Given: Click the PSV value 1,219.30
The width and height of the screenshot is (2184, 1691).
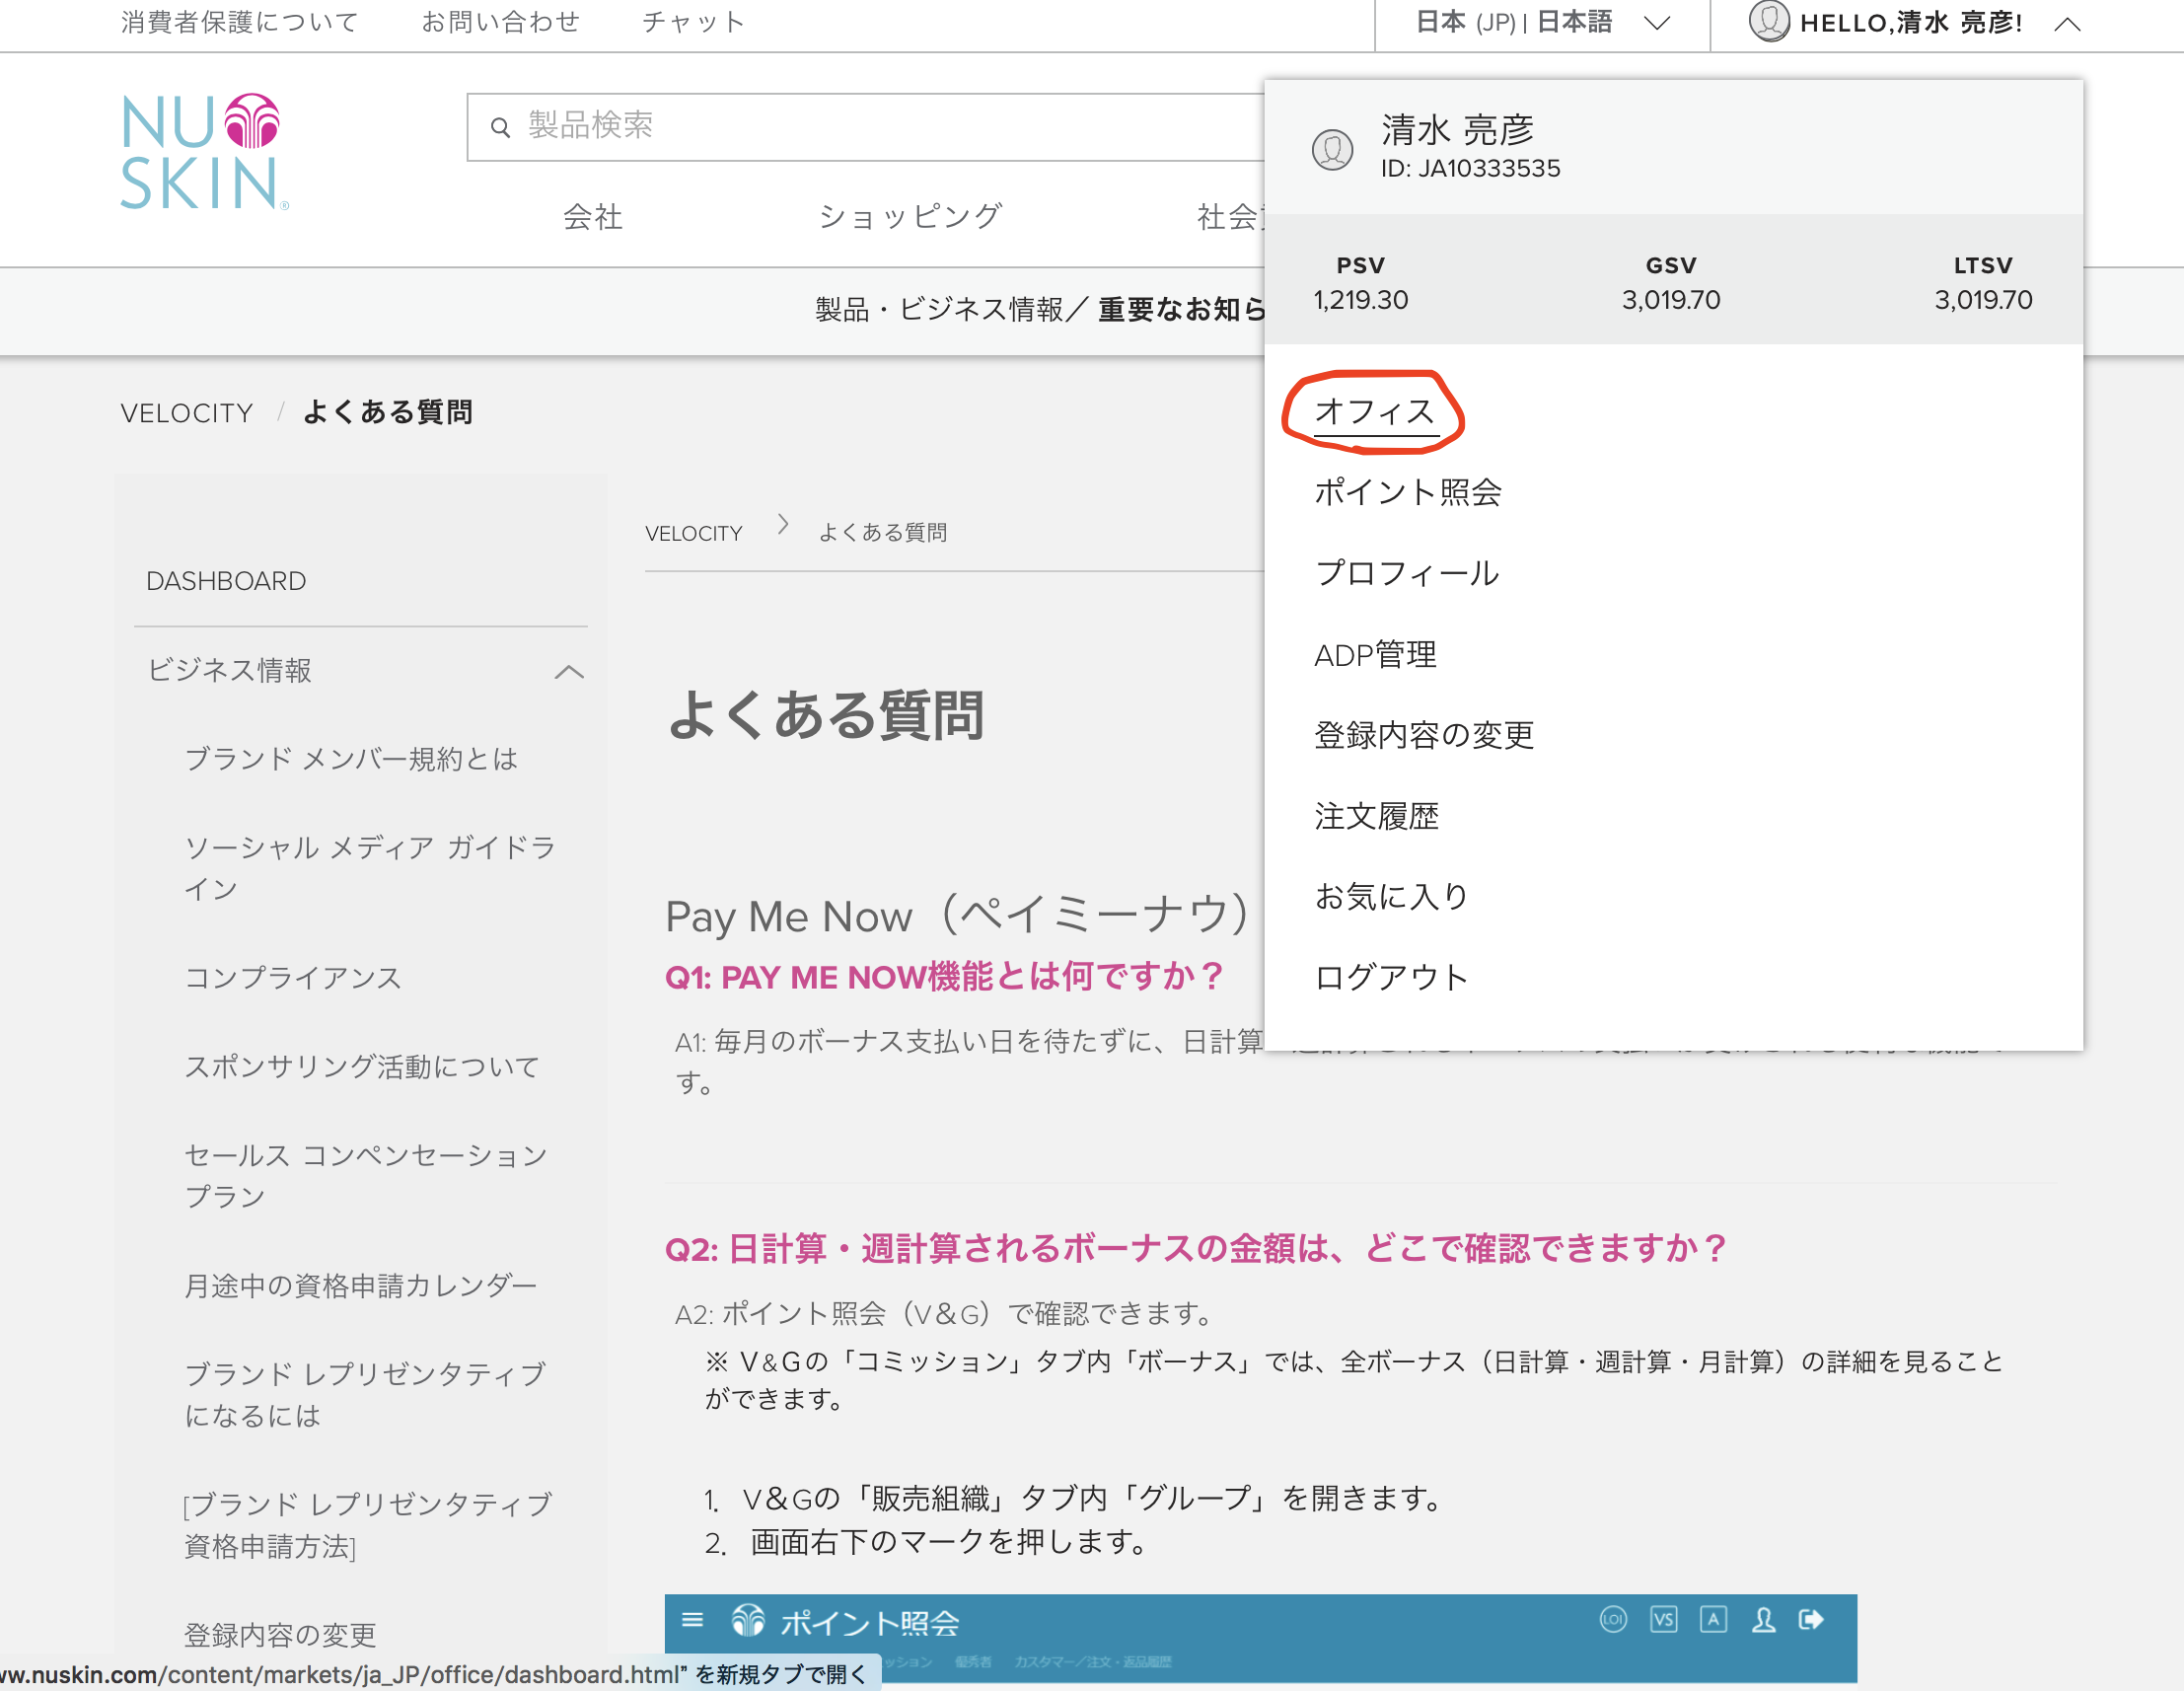Looking at the screenshot, I should [1360, 300].
